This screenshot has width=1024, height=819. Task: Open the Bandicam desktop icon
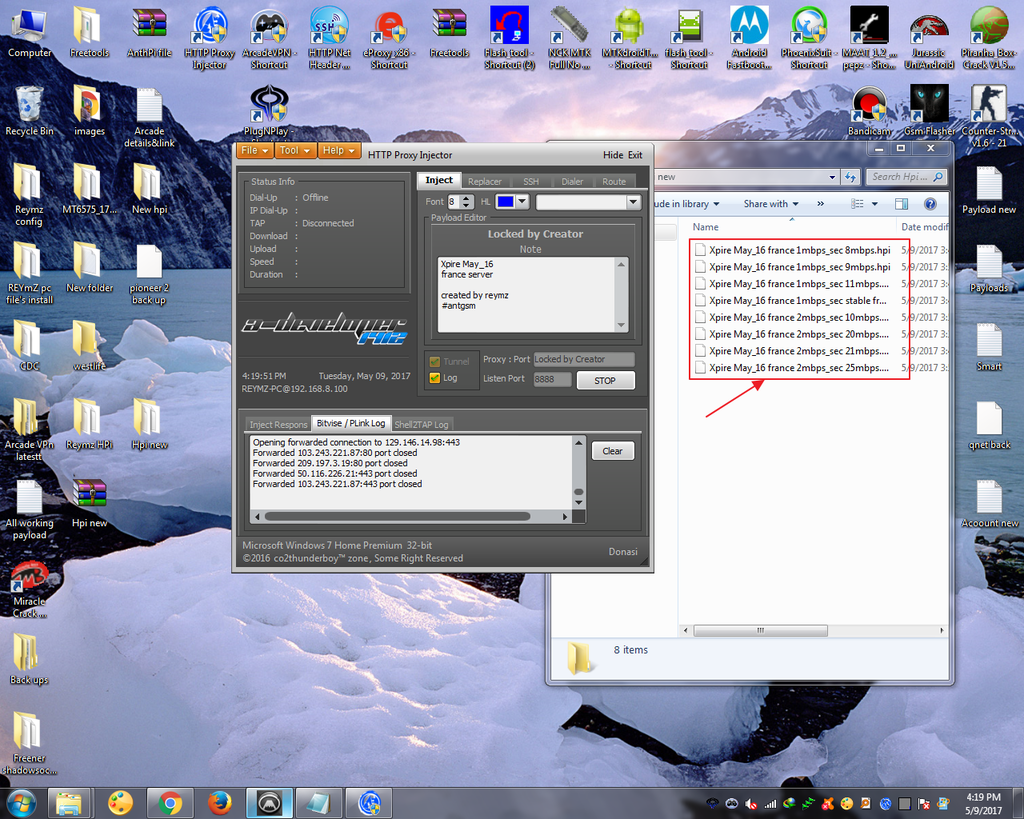pyautogui.click(x=869, y=106)
